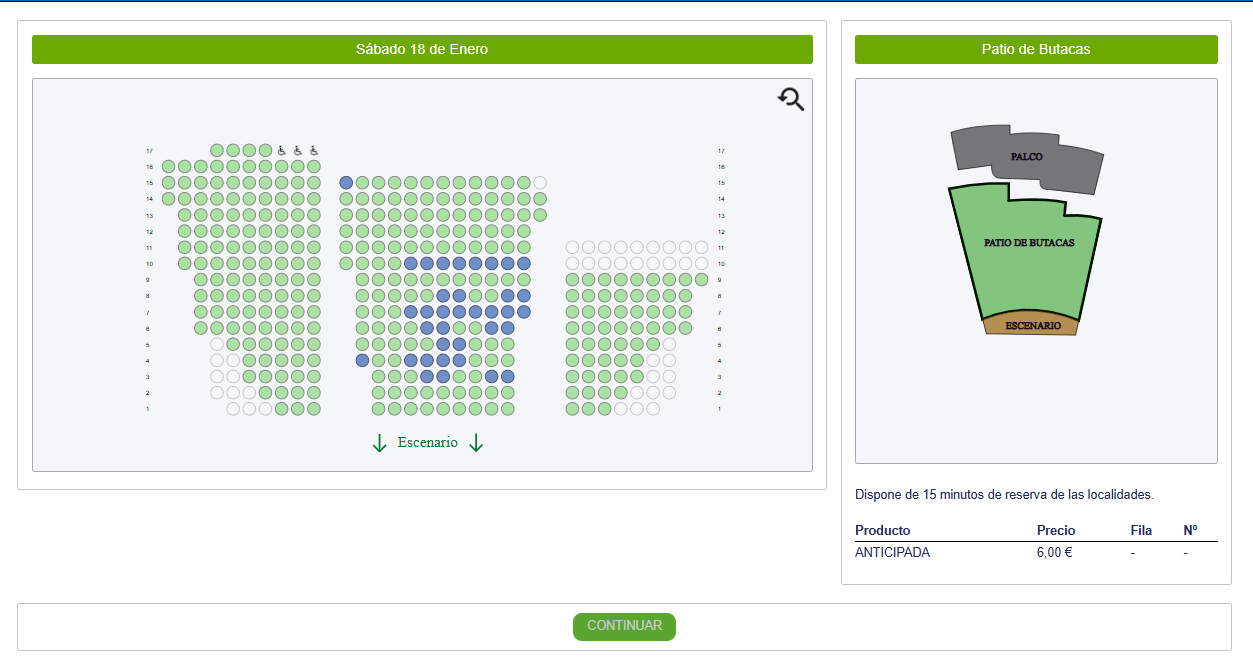
Task: Choose the rightmost green seat in row 9 right block
Action: [x=701, y=280]
